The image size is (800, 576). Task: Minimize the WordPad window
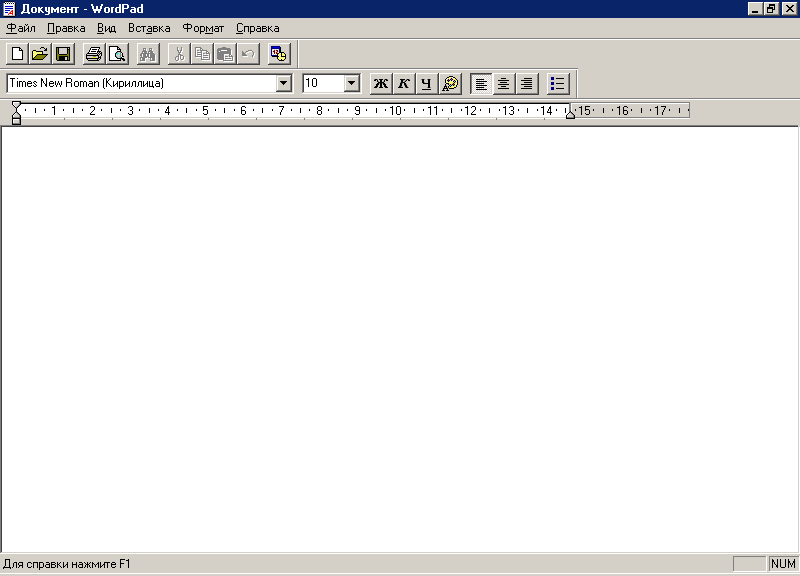pyautogui.click(x=755, y=9)
